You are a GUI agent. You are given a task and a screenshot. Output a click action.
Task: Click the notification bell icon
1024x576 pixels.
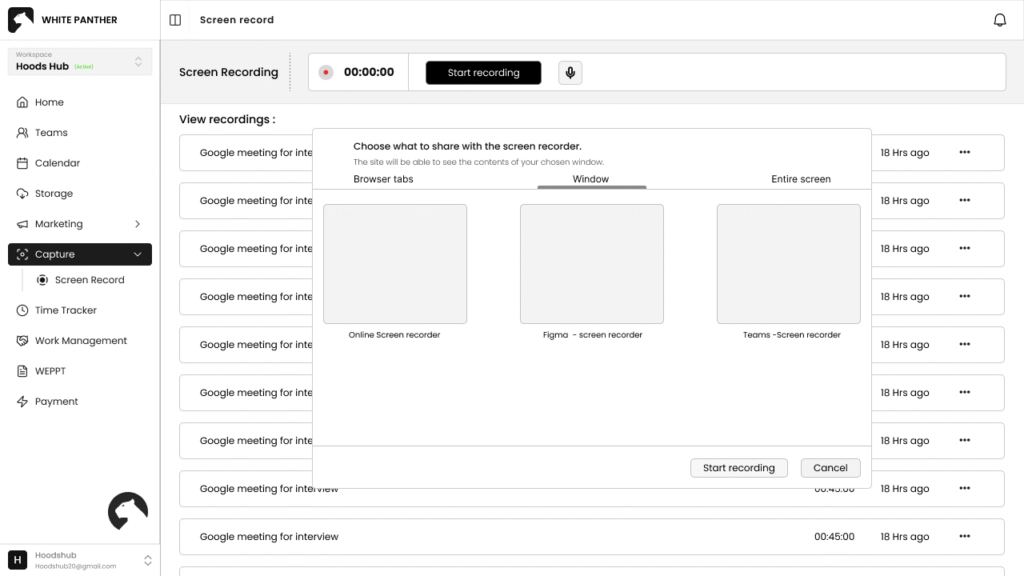tap(999, 20)
